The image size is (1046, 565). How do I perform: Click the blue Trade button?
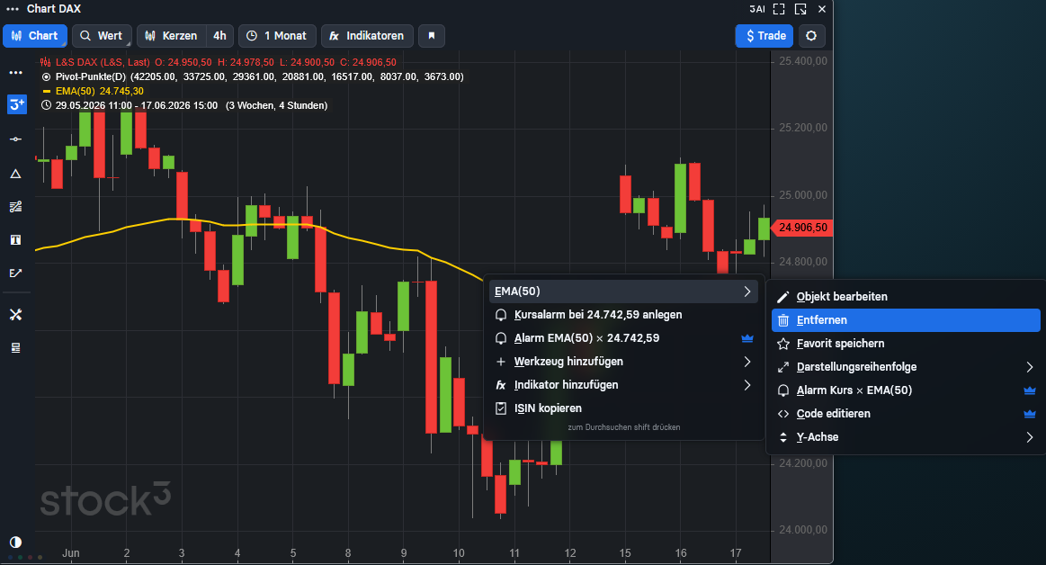pos(764,36)
